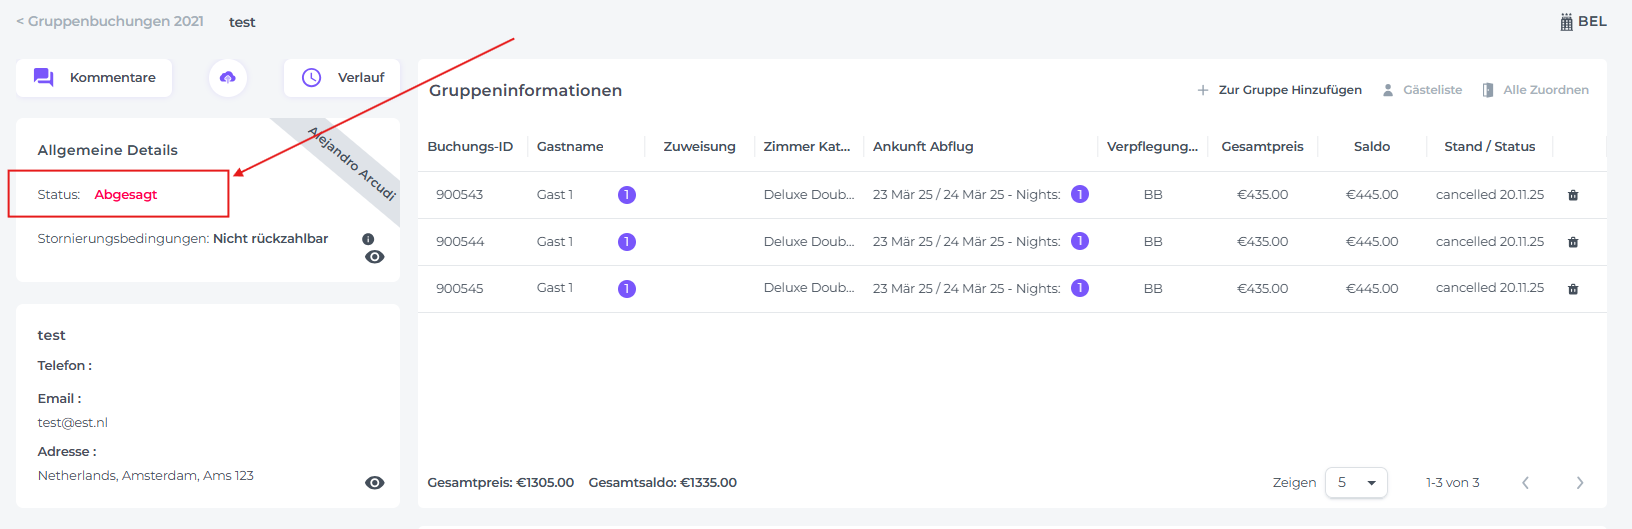1632x529 pixels.
Task: Sort by Gesamtpreis column header
Action: click(1262, 147)
